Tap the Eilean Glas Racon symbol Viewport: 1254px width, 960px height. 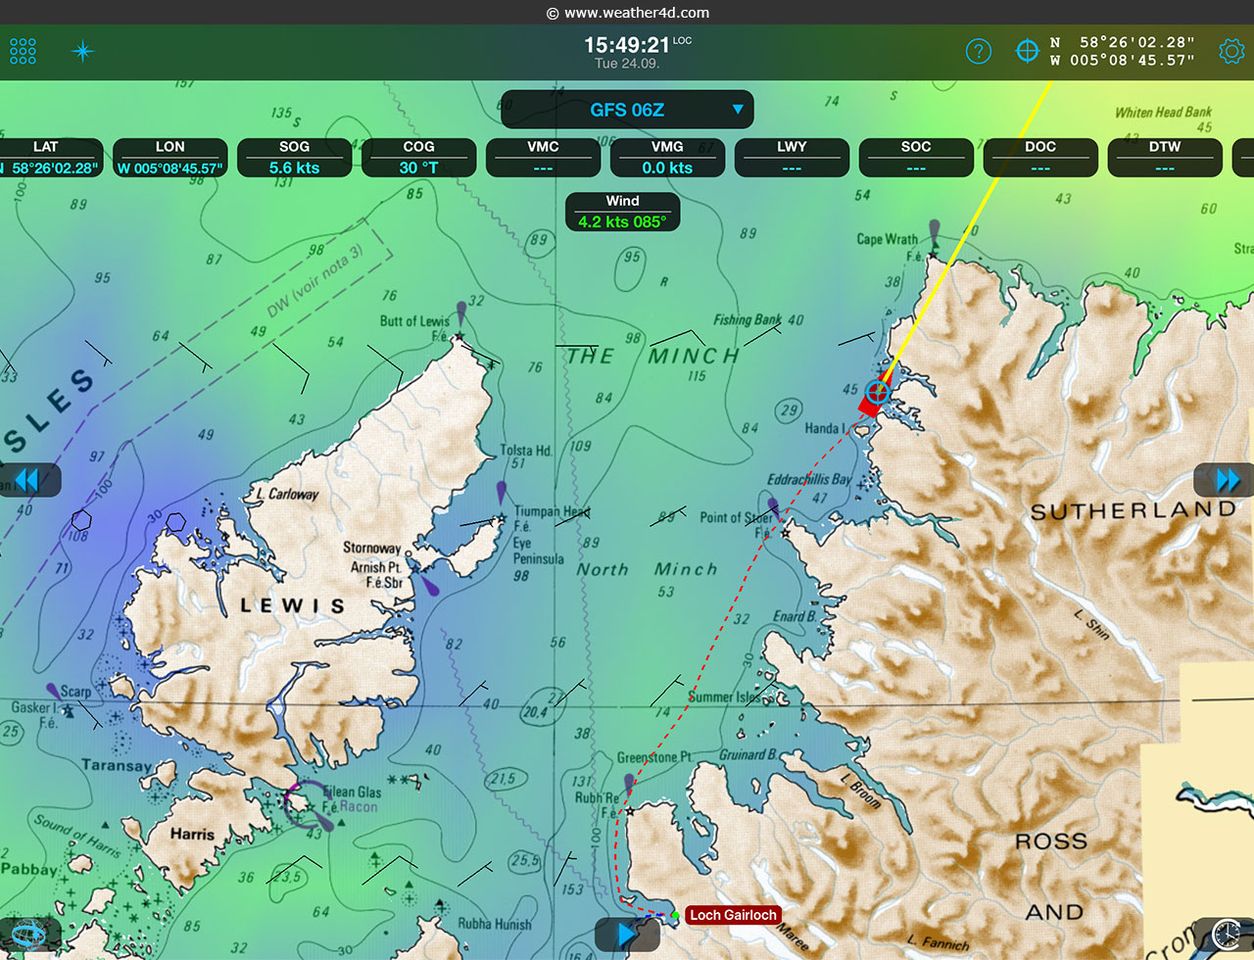307,805
